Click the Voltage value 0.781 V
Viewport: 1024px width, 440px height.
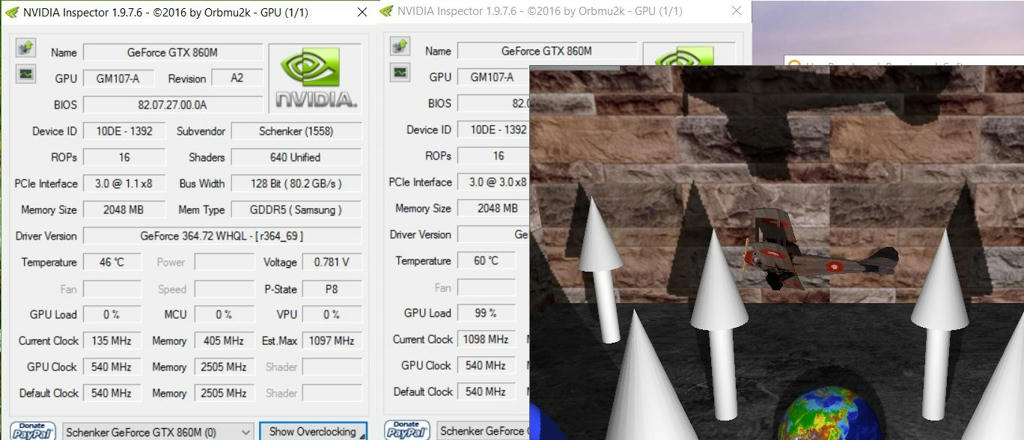(x=332, y=262)
